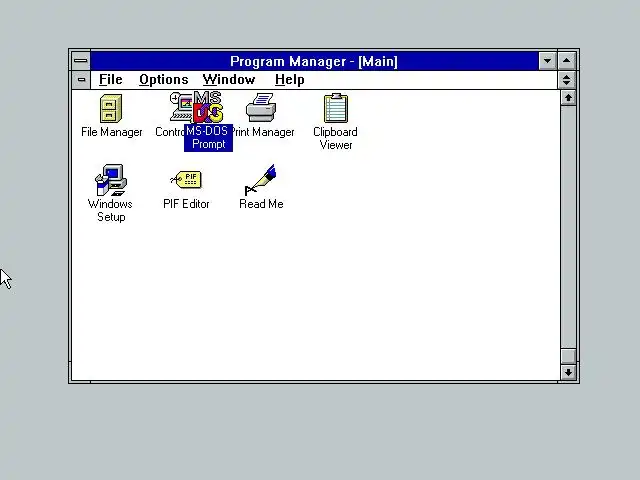Viewport: 640px width, 480px height.
Task: Select the Clipboard Viewer icon
Action: (x=336, y=108)
